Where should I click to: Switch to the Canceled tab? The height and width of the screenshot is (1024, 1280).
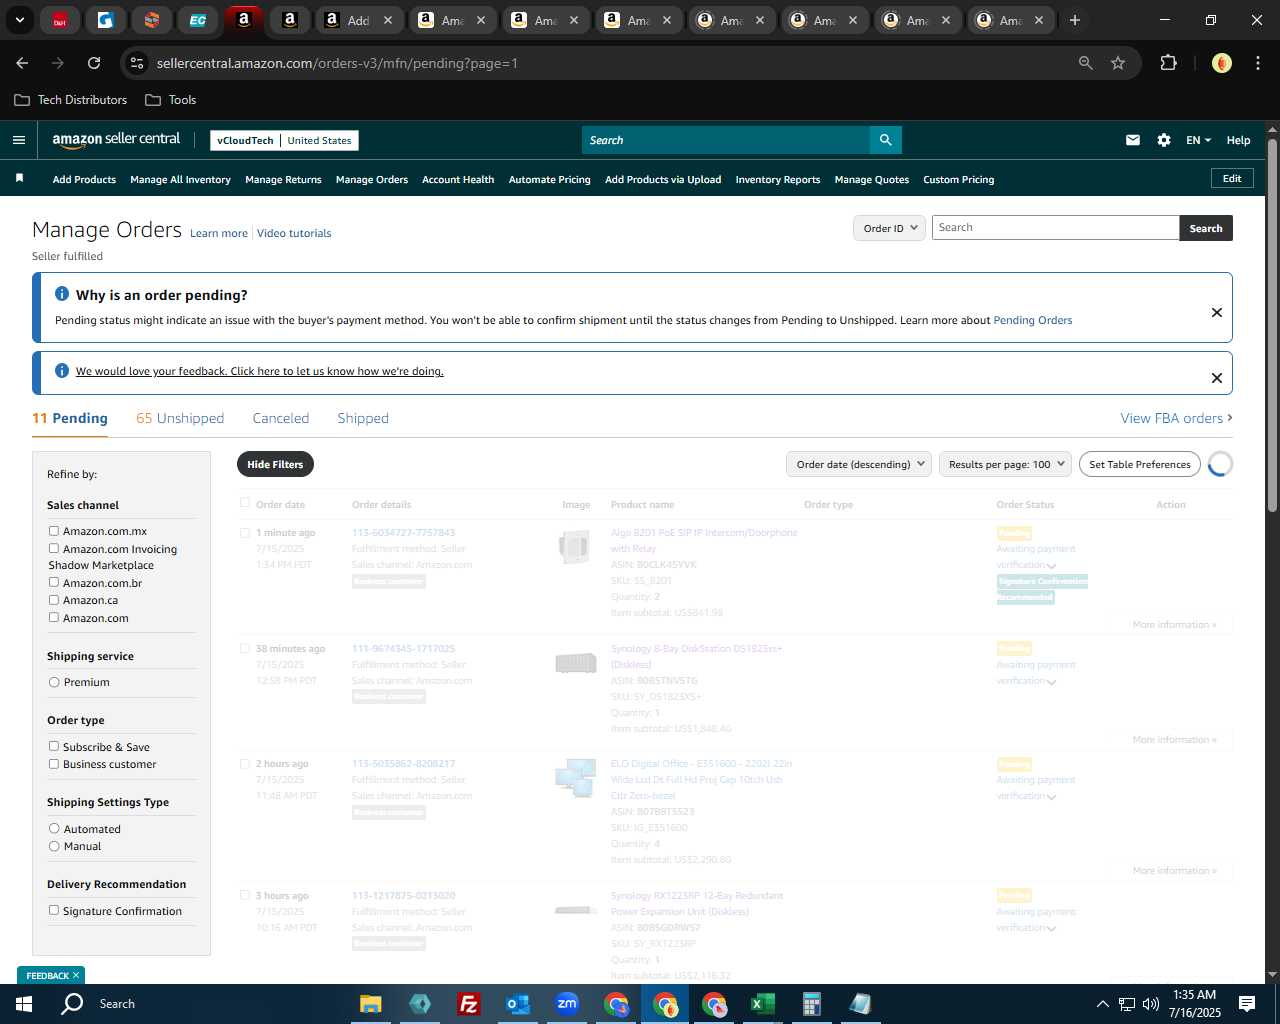(281, 418)
